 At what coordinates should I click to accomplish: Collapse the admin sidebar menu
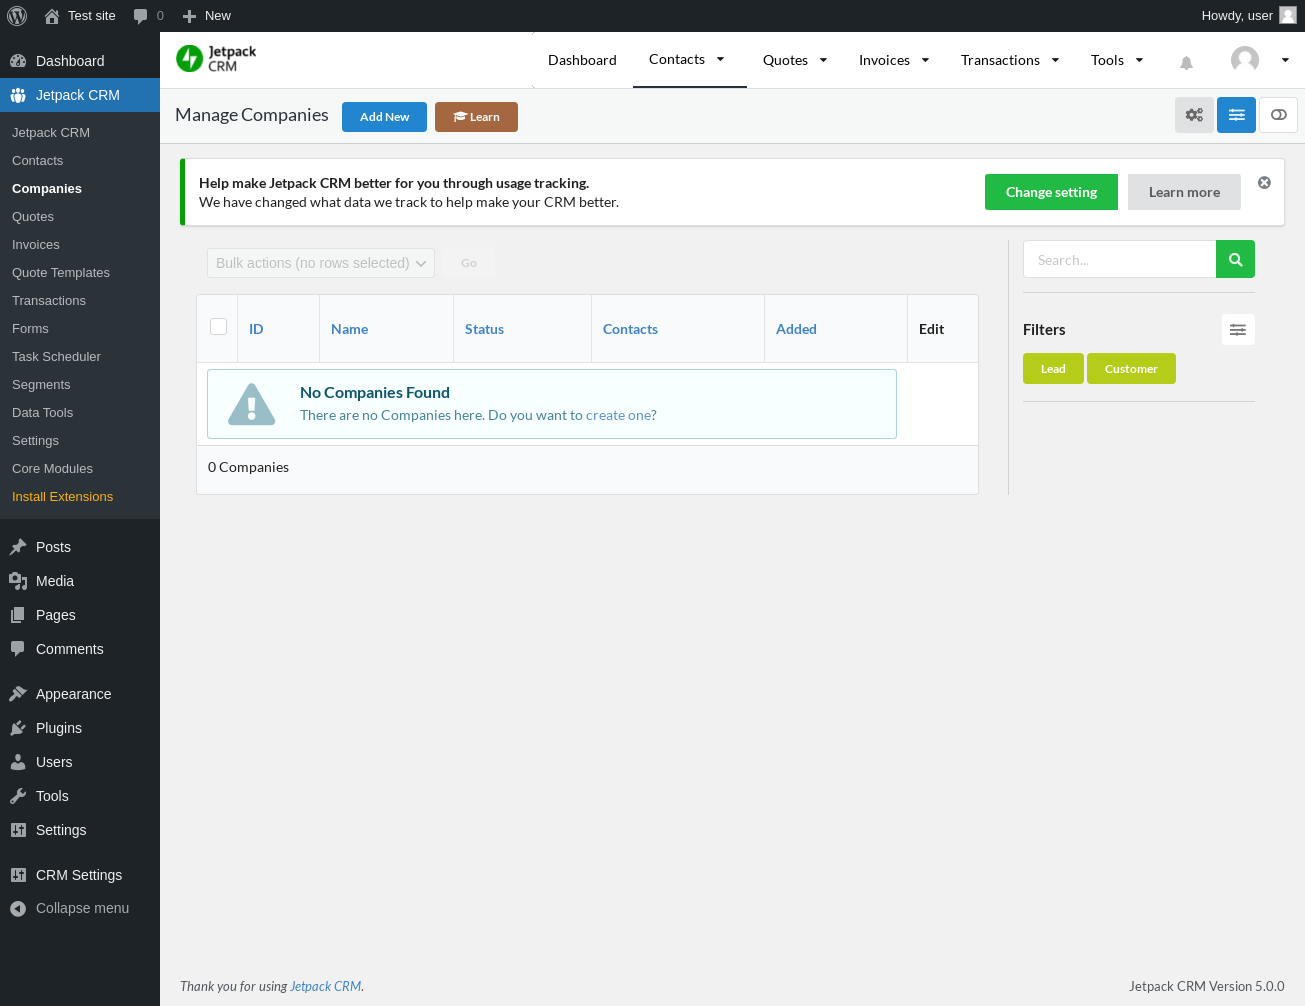pos(80,908)
